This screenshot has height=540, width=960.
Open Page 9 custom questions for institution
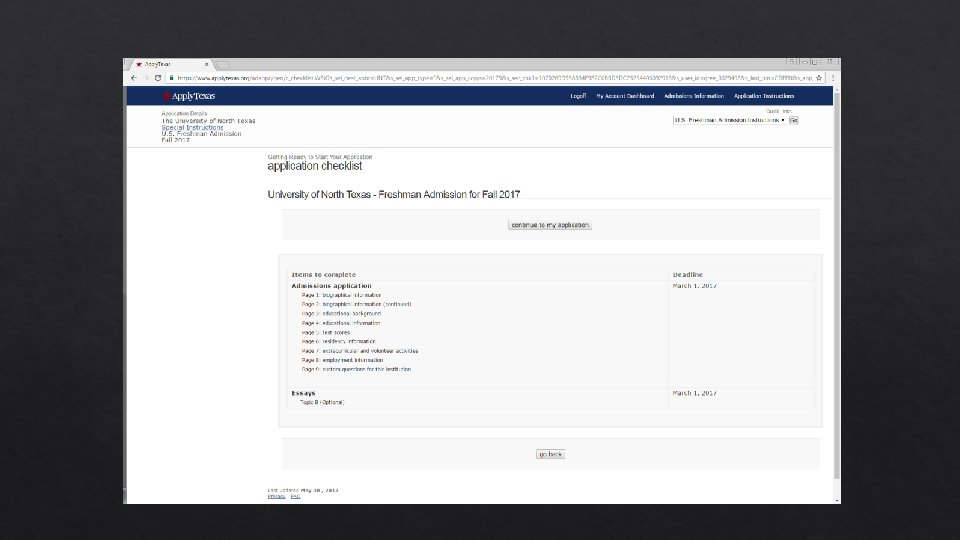click(356, 369)
